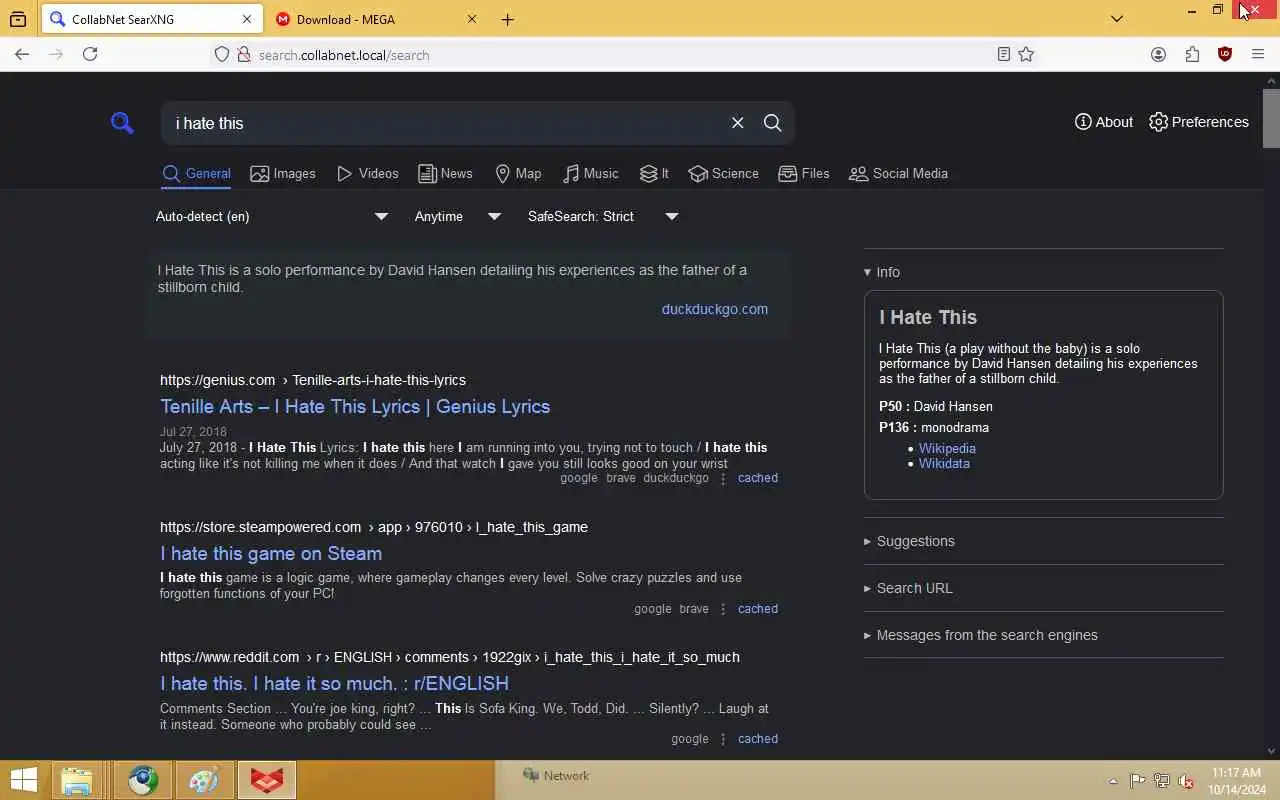Screen dimensions: 1280x800
Task: Open the r/ENGLISH reddit result
Action: [x=334, y=683]
